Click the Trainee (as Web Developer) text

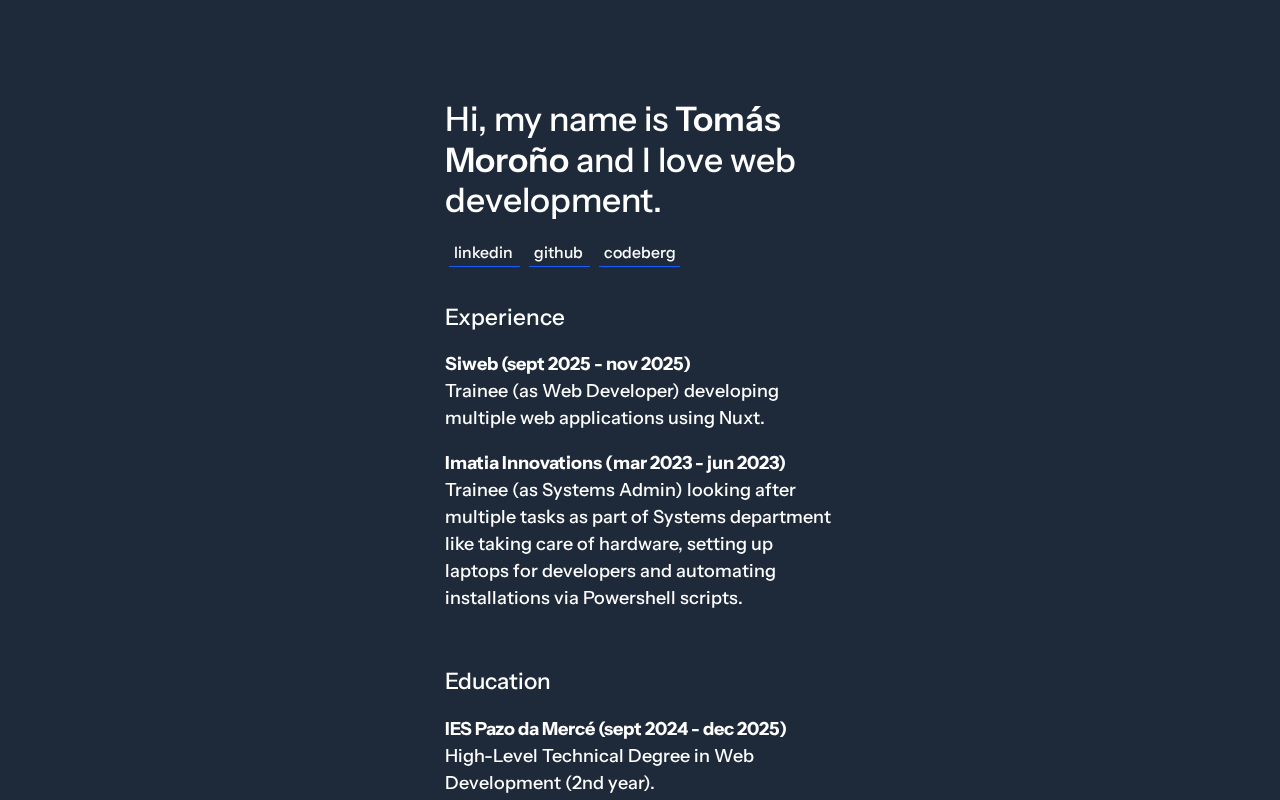click(x=562, y=391)
